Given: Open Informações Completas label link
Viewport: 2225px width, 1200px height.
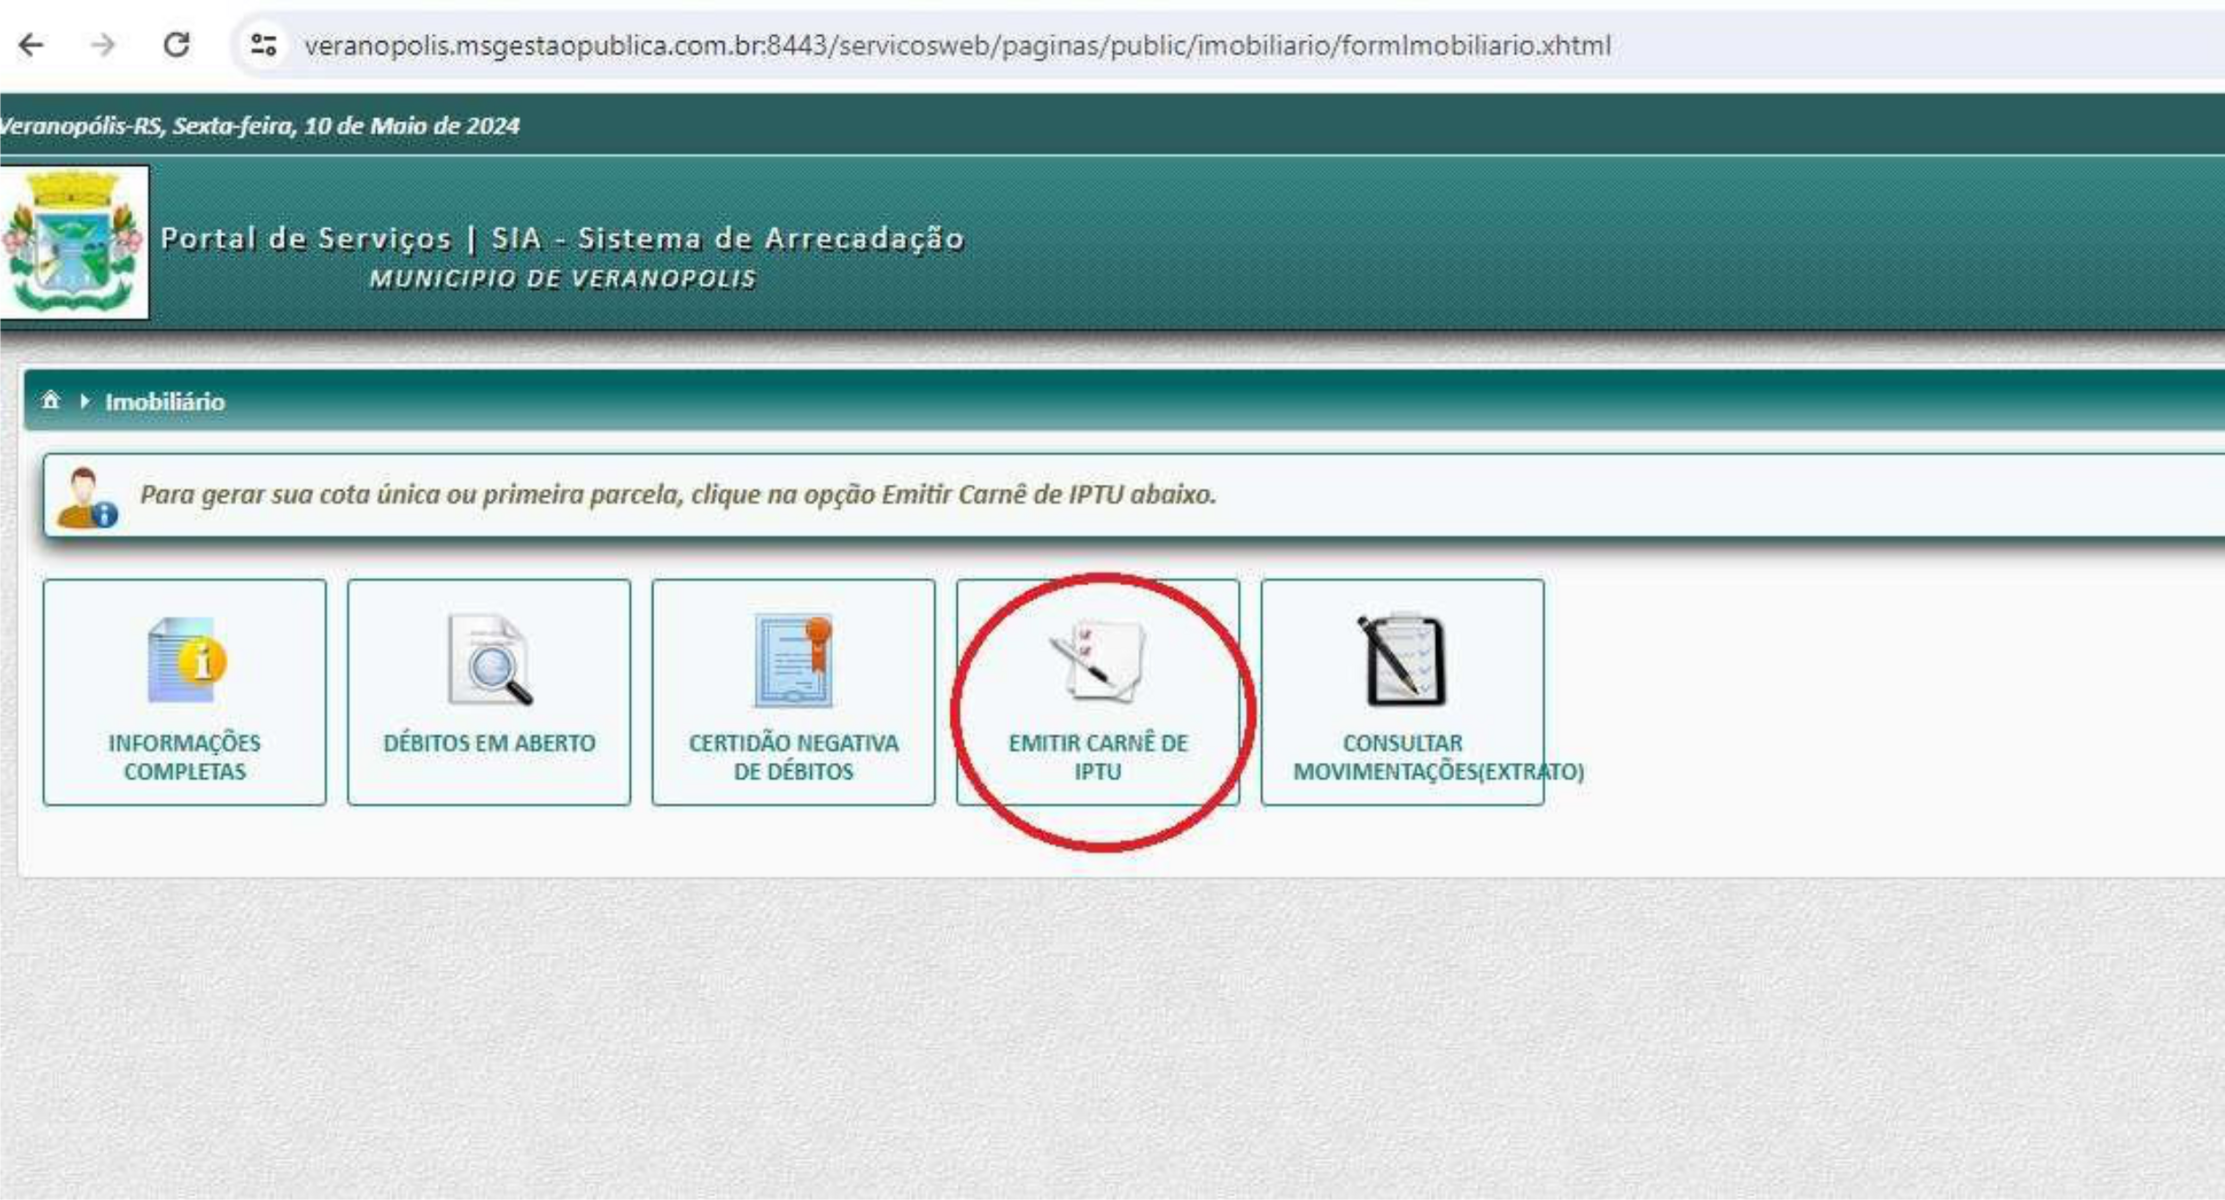Looking at the screenshot, I should pos(184,757).
